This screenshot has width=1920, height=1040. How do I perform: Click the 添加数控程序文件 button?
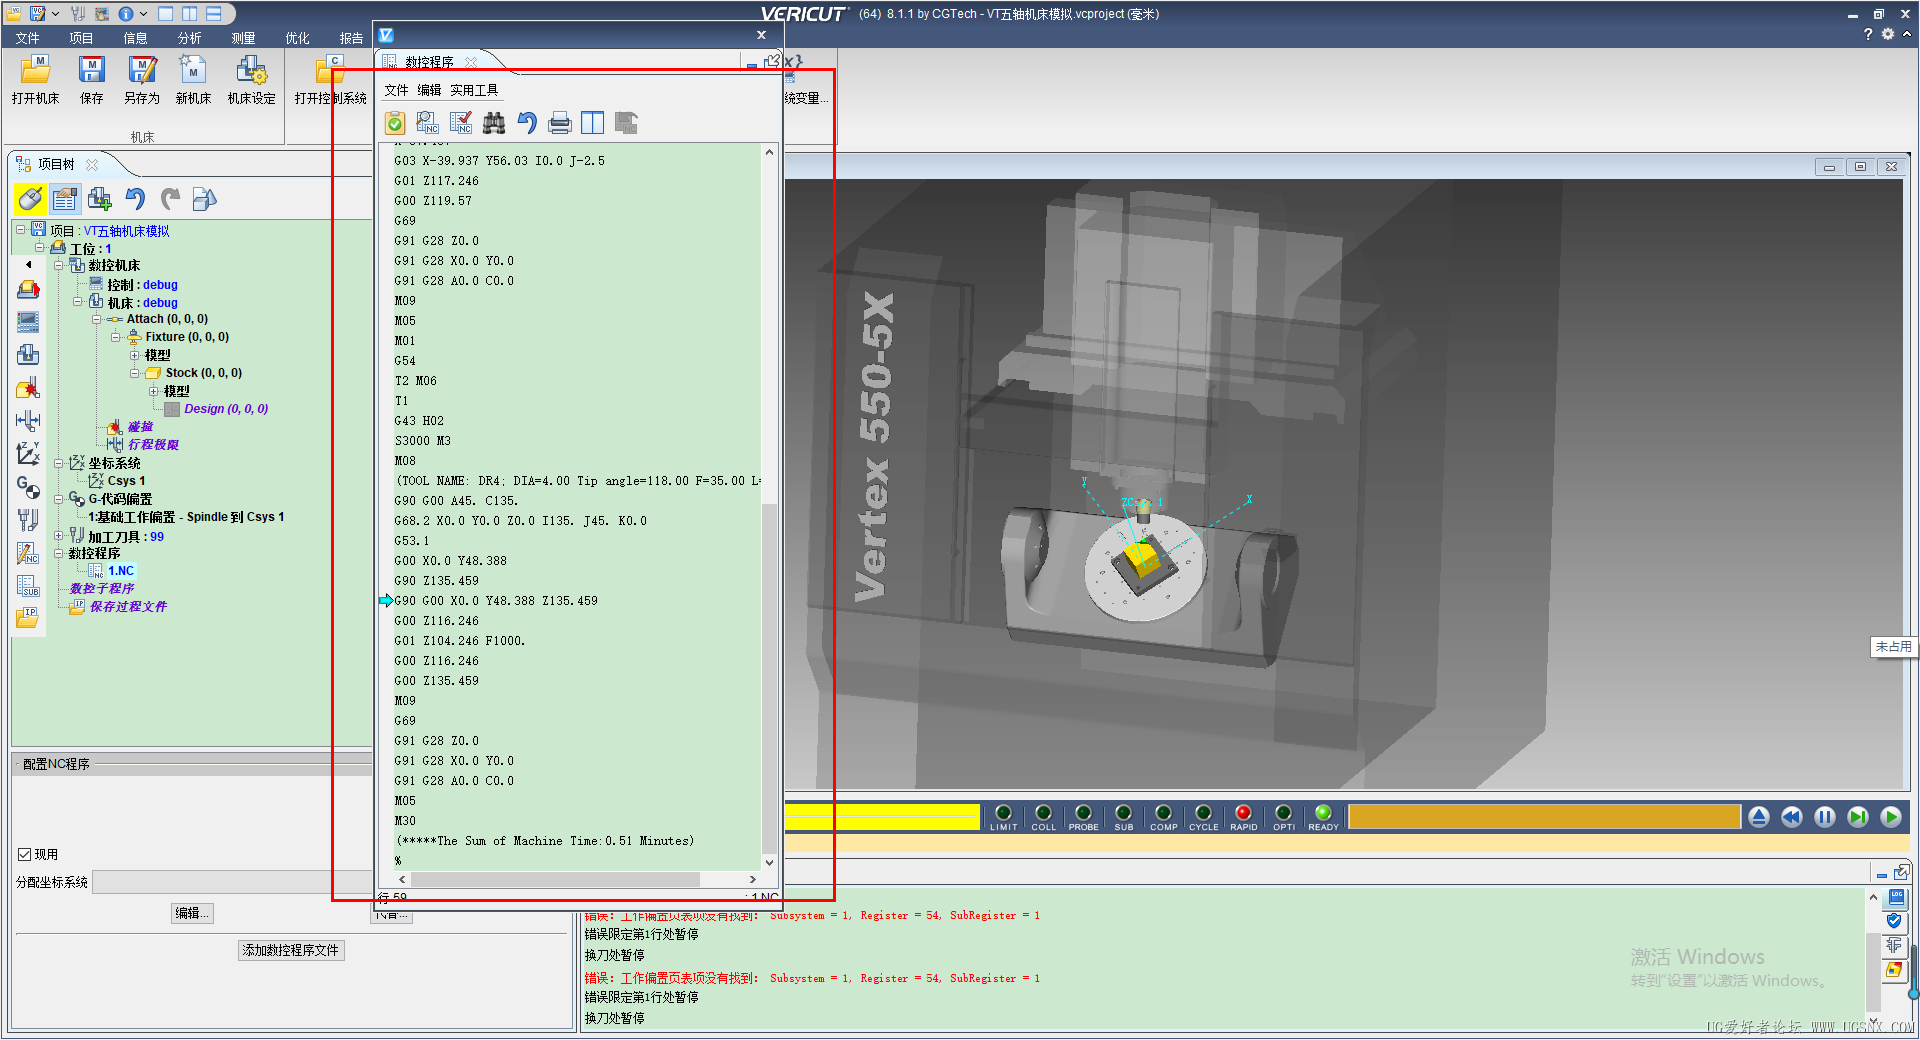pos(291,950)
